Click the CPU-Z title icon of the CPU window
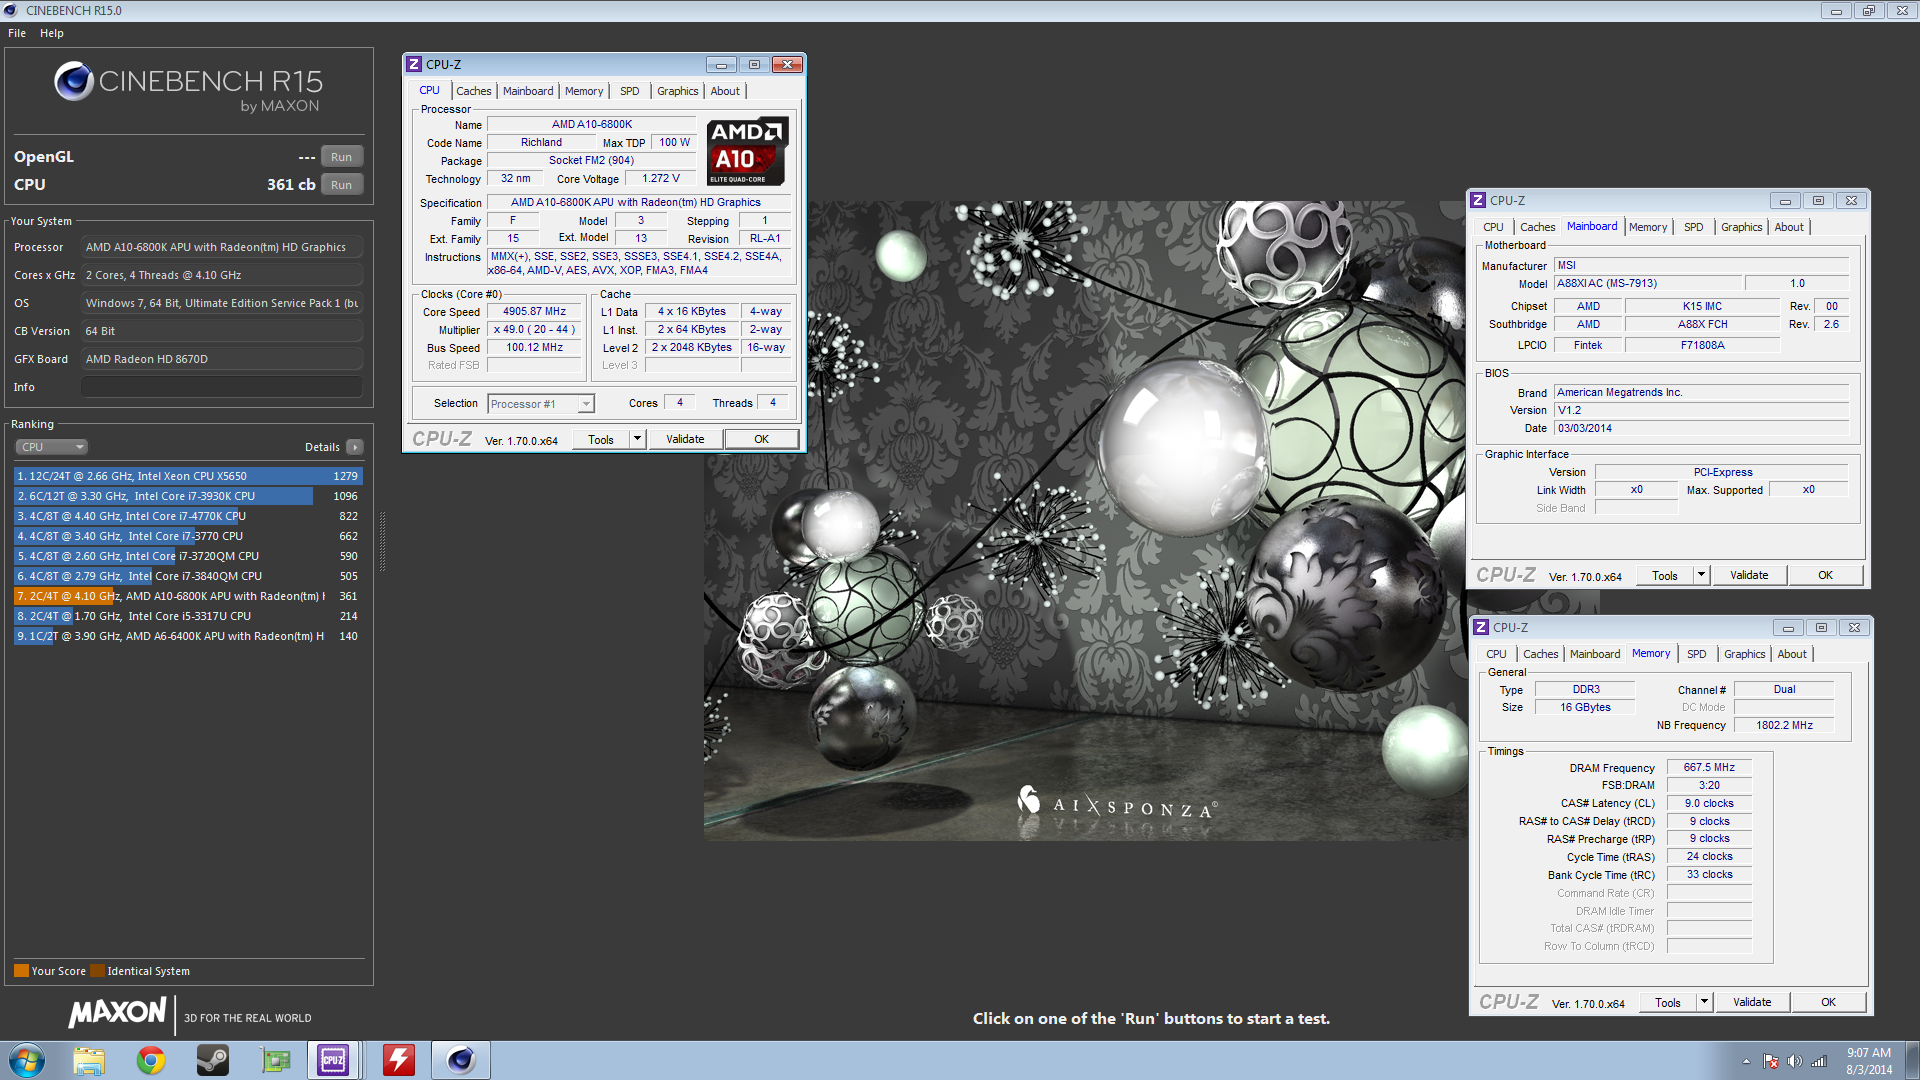Viewport: 1920px width, 1080px height. click(414, 64)
